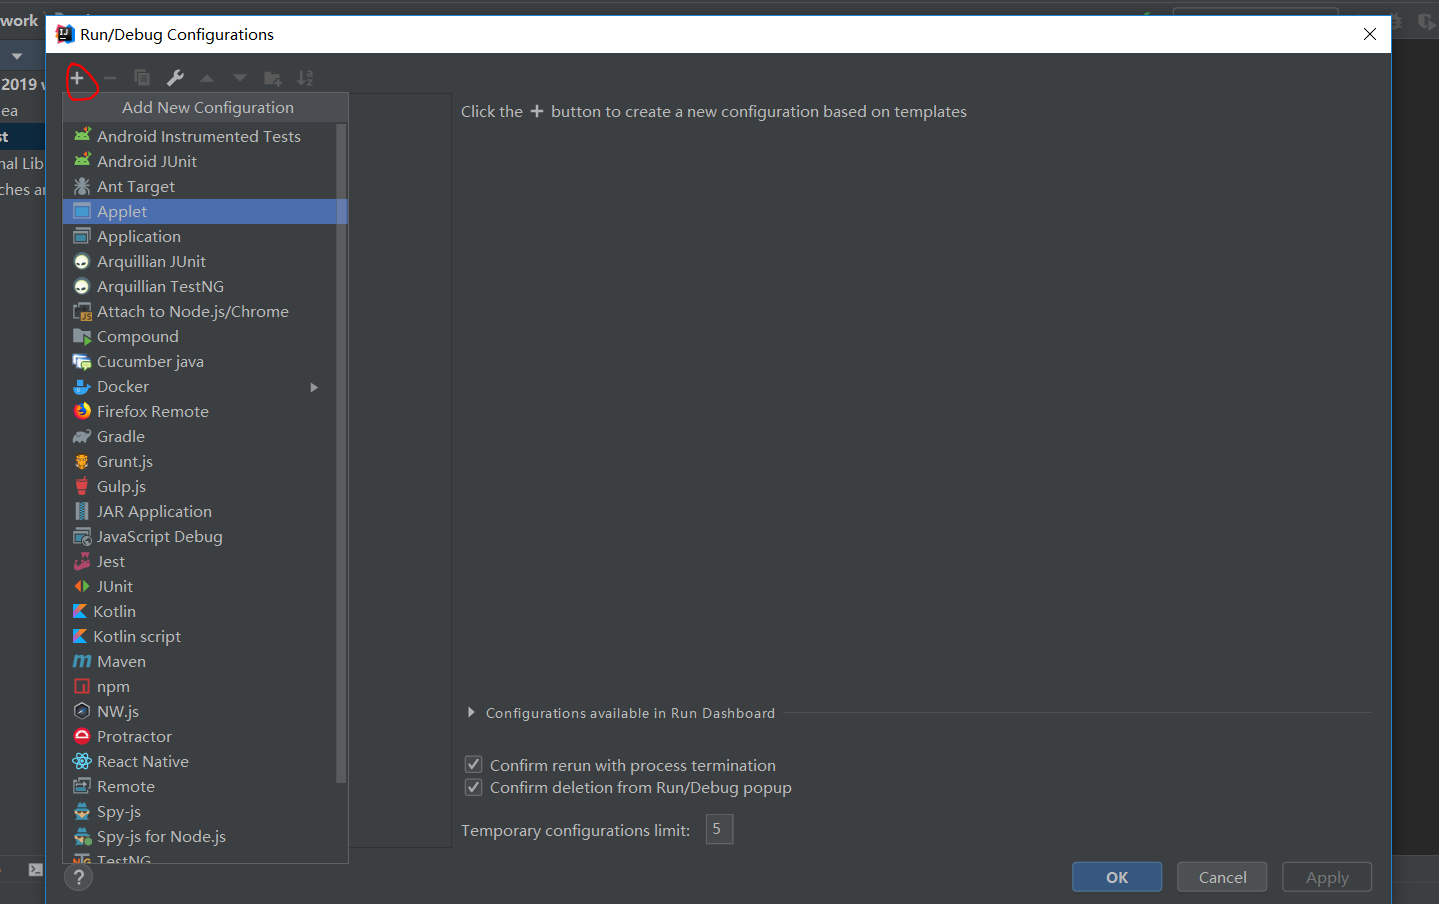Select Compound configuration type
Screen dimensions: 1439x904
click(205, 336)
